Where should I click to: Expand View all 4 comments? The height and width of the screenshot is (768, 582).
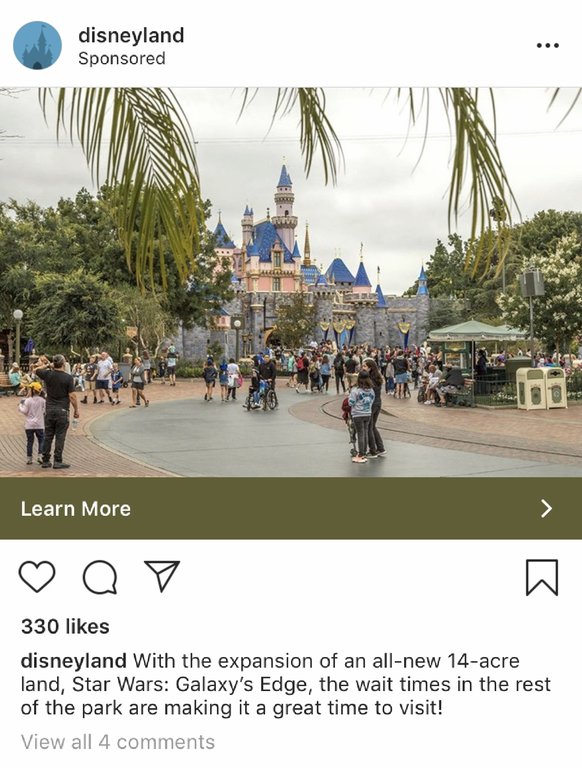[118, 742]
